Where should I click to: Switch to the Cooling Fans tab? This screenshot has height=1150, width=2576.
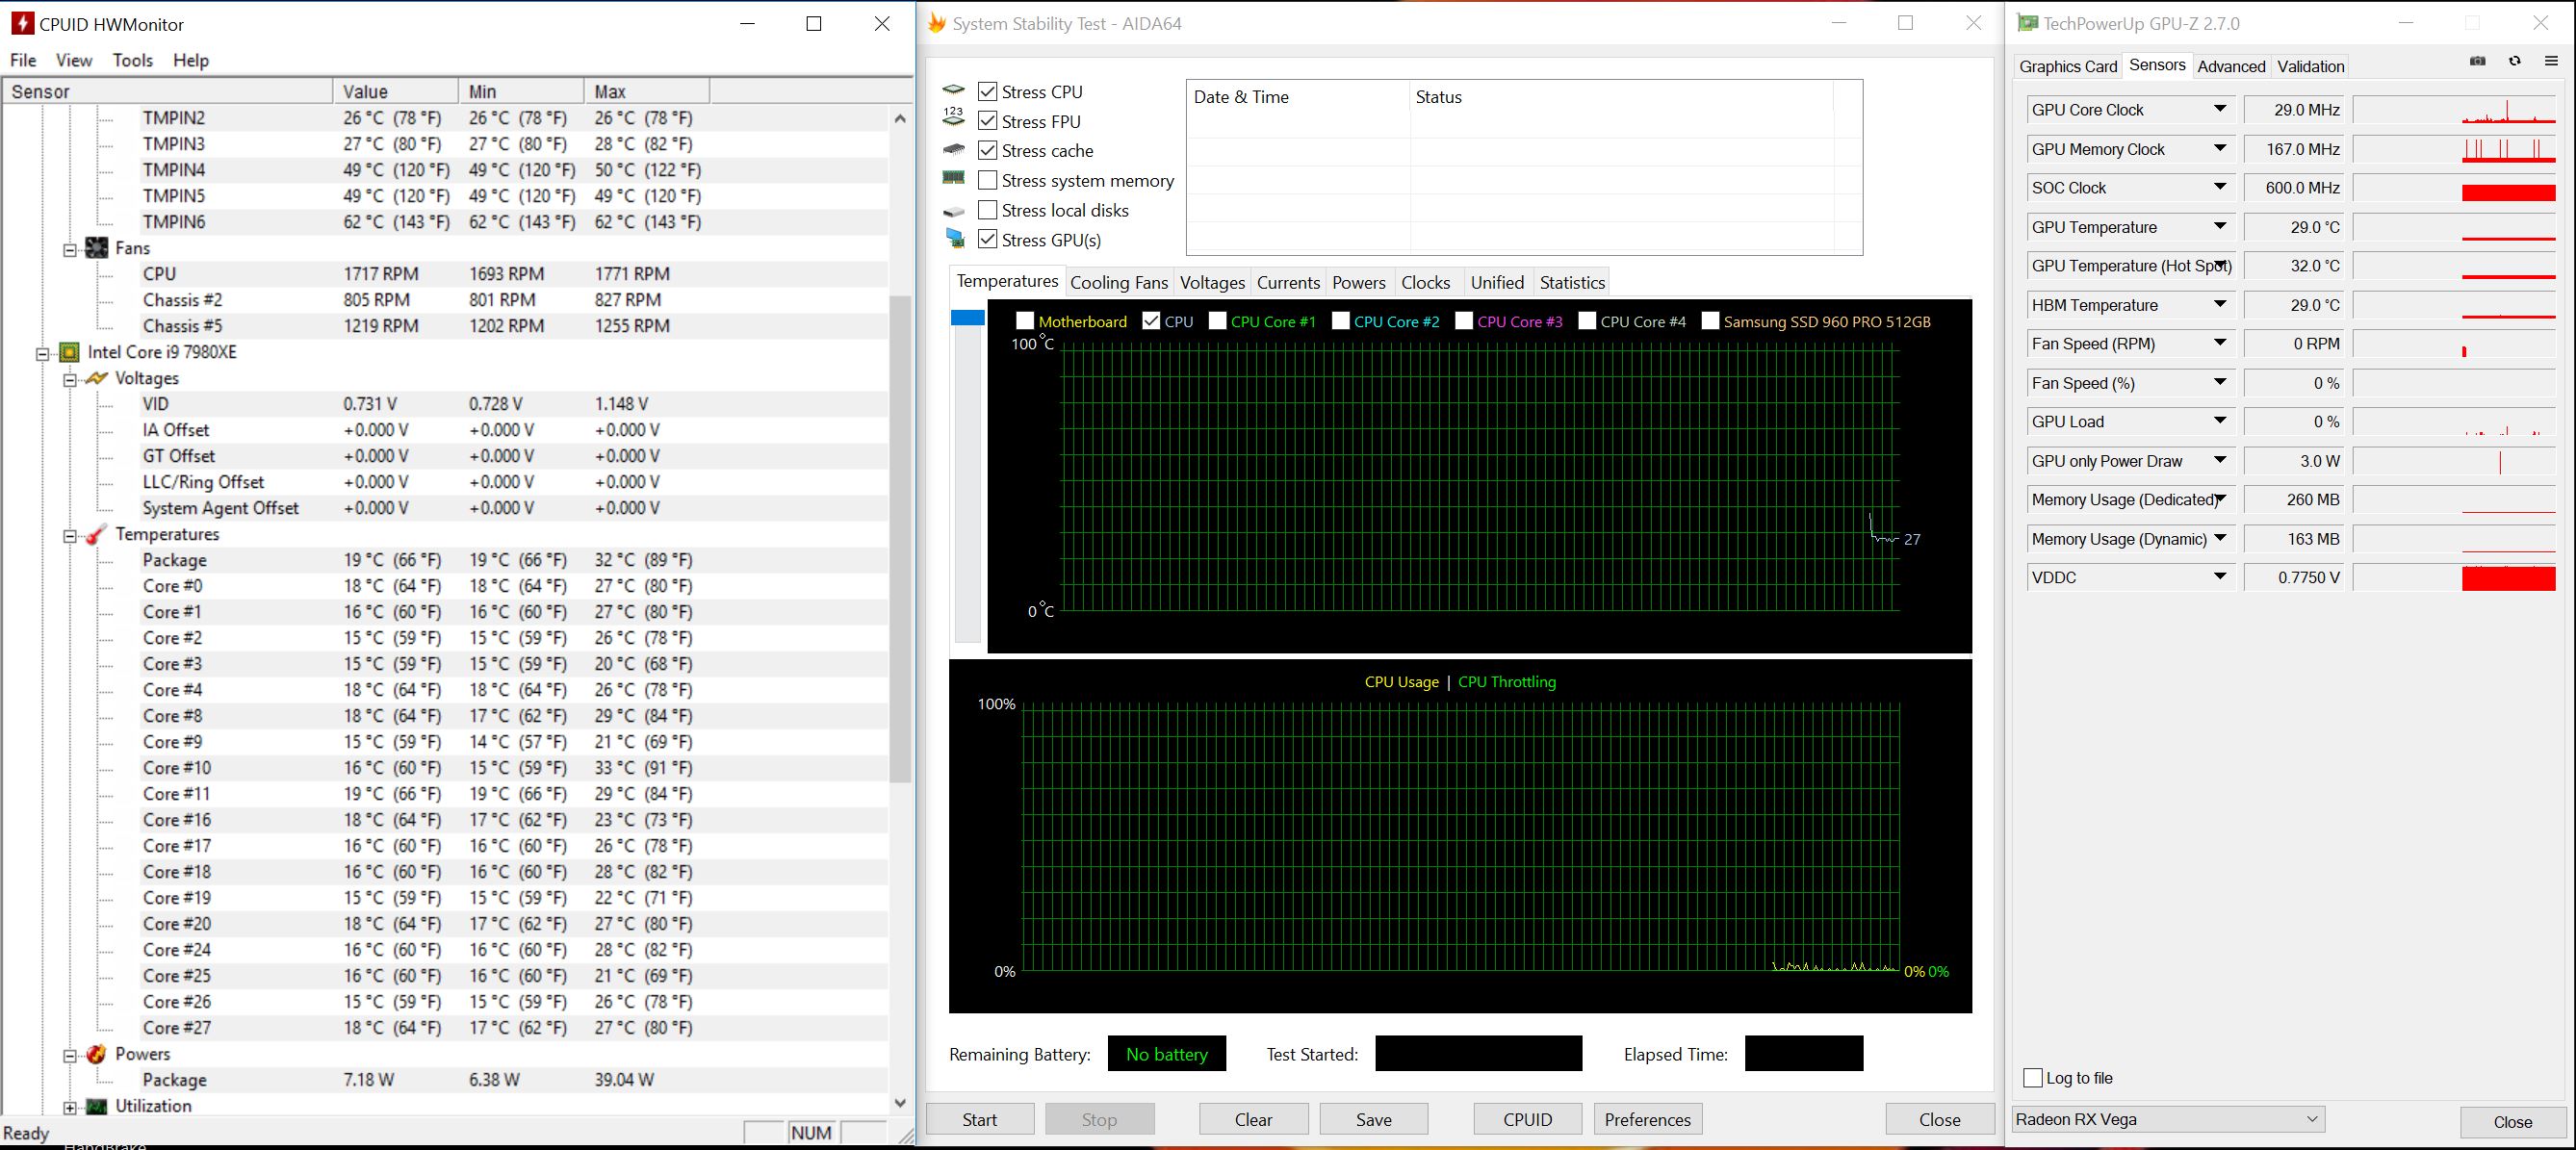1118,283
